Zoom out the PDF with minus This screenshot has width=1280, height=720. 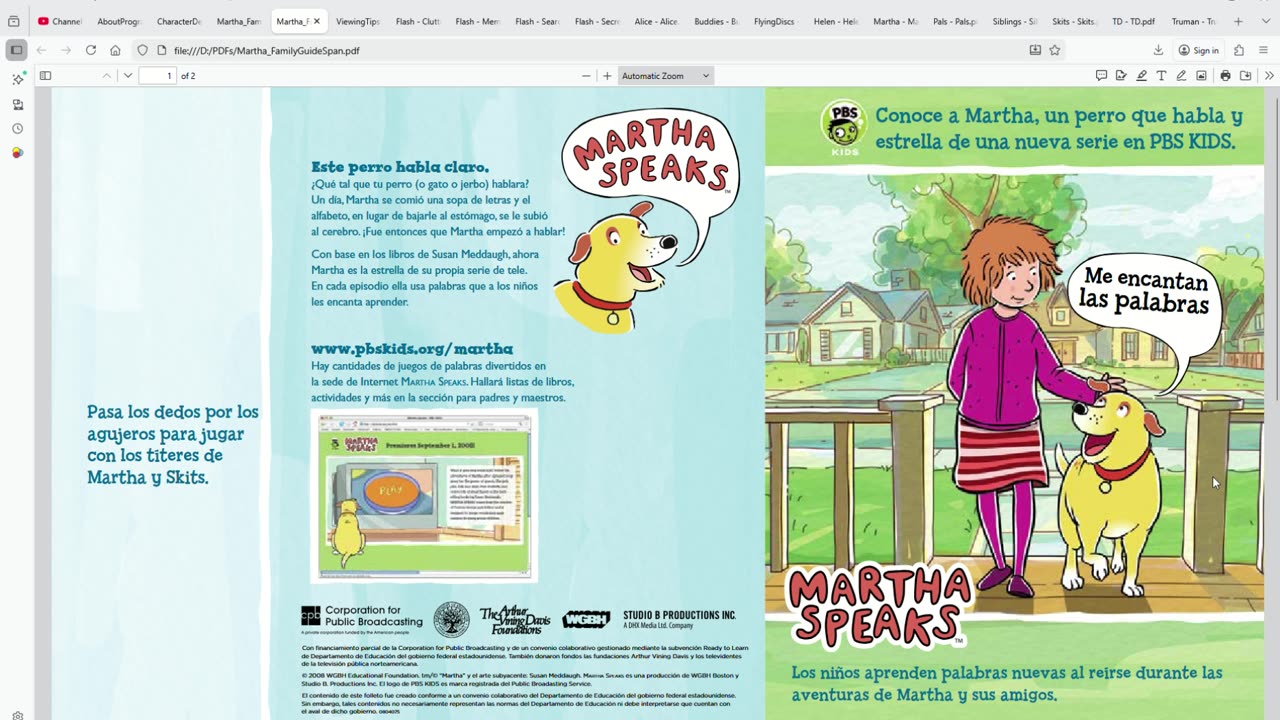click(586, 76)
